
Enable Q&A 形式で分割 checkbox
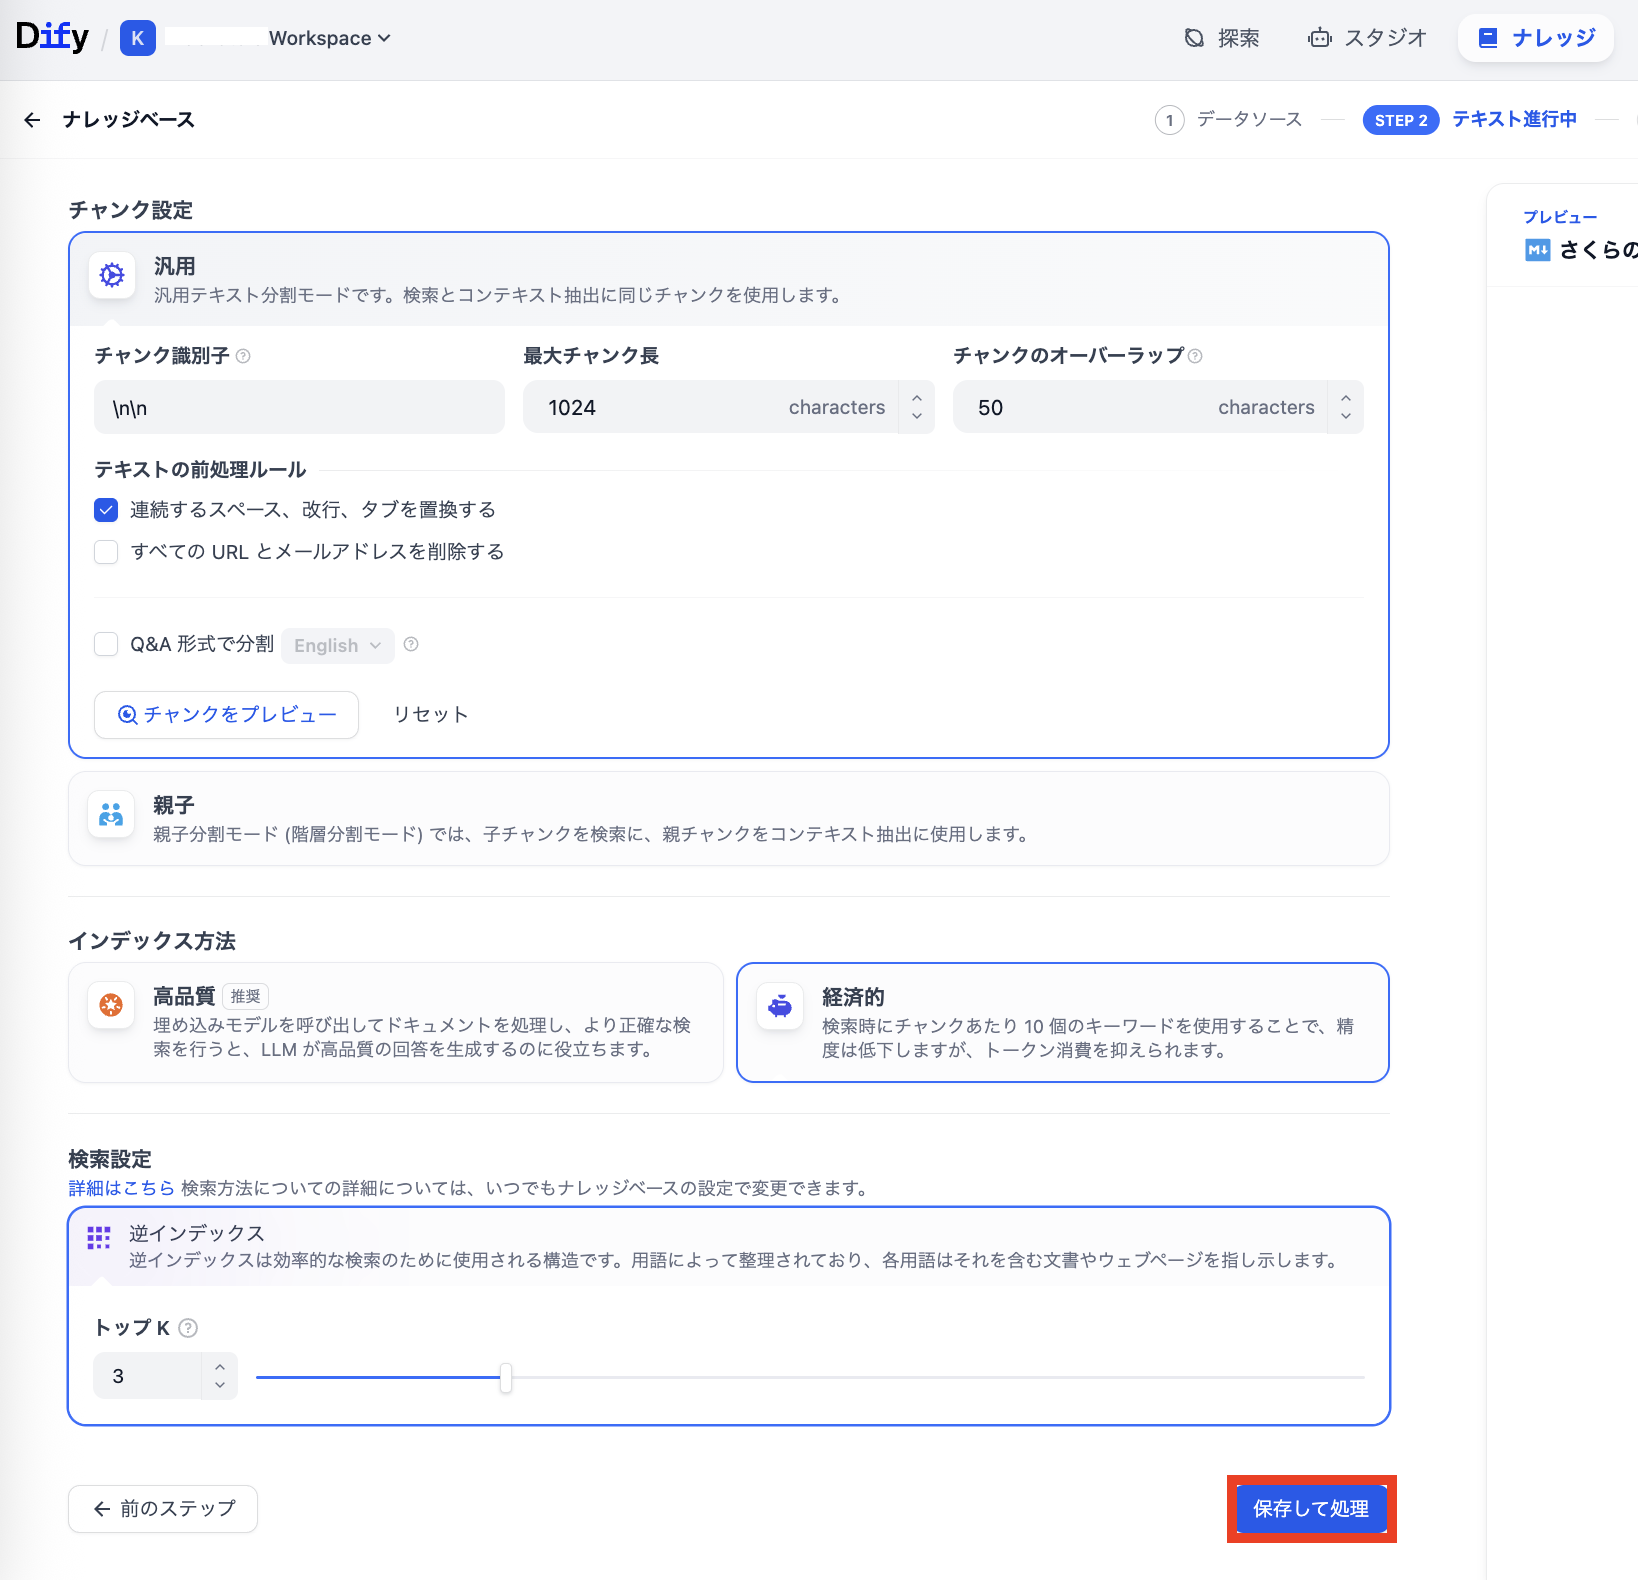(x=106, y=644)
